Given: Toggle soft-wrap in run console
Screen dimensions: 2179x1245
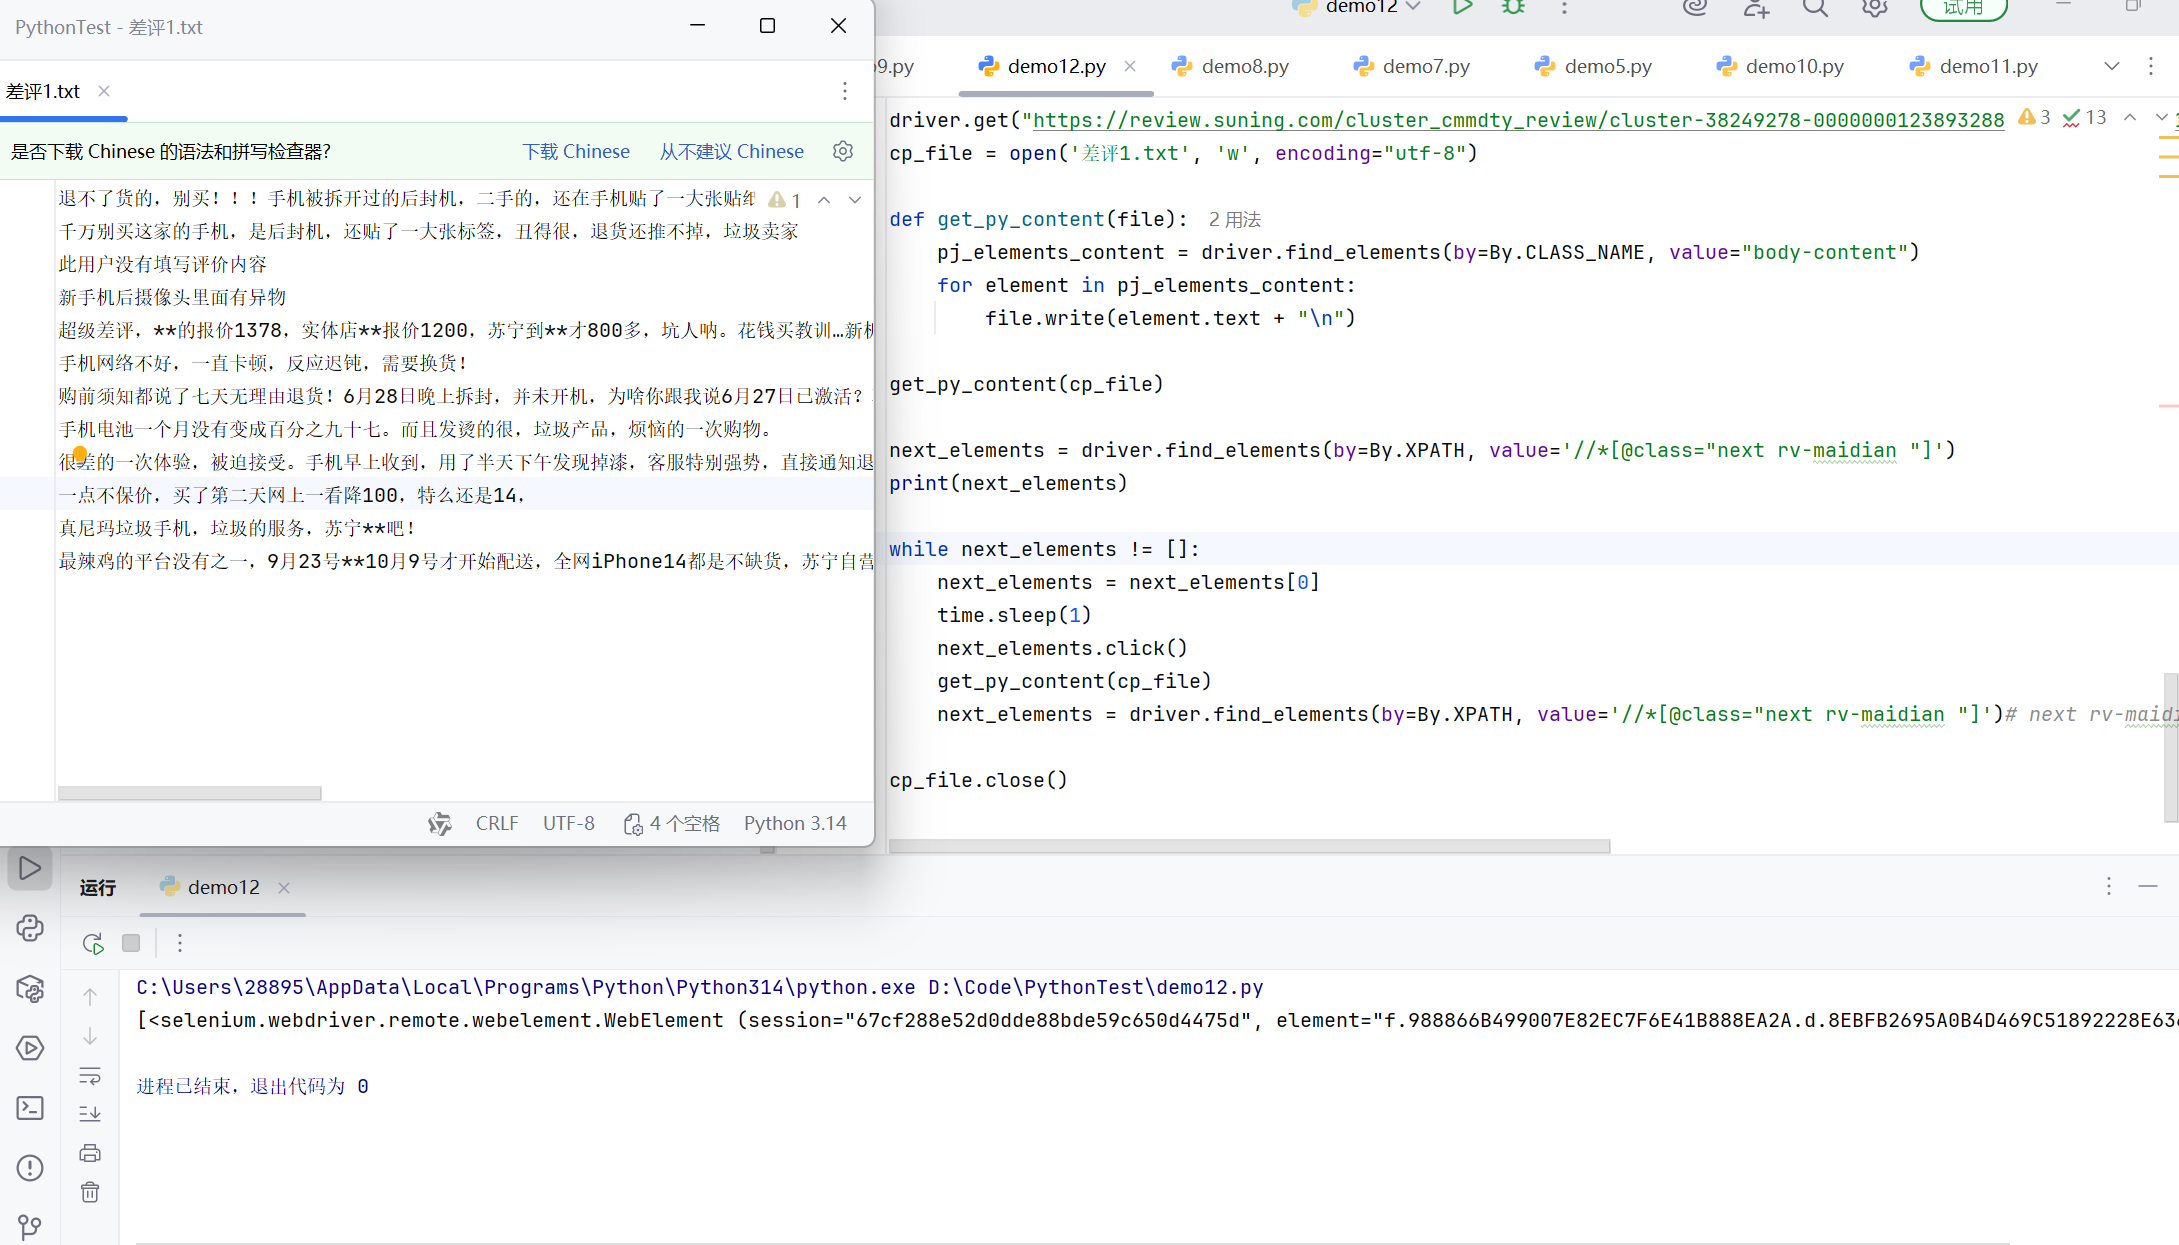Looking at the screenshot, I should tap(90, 1076).
